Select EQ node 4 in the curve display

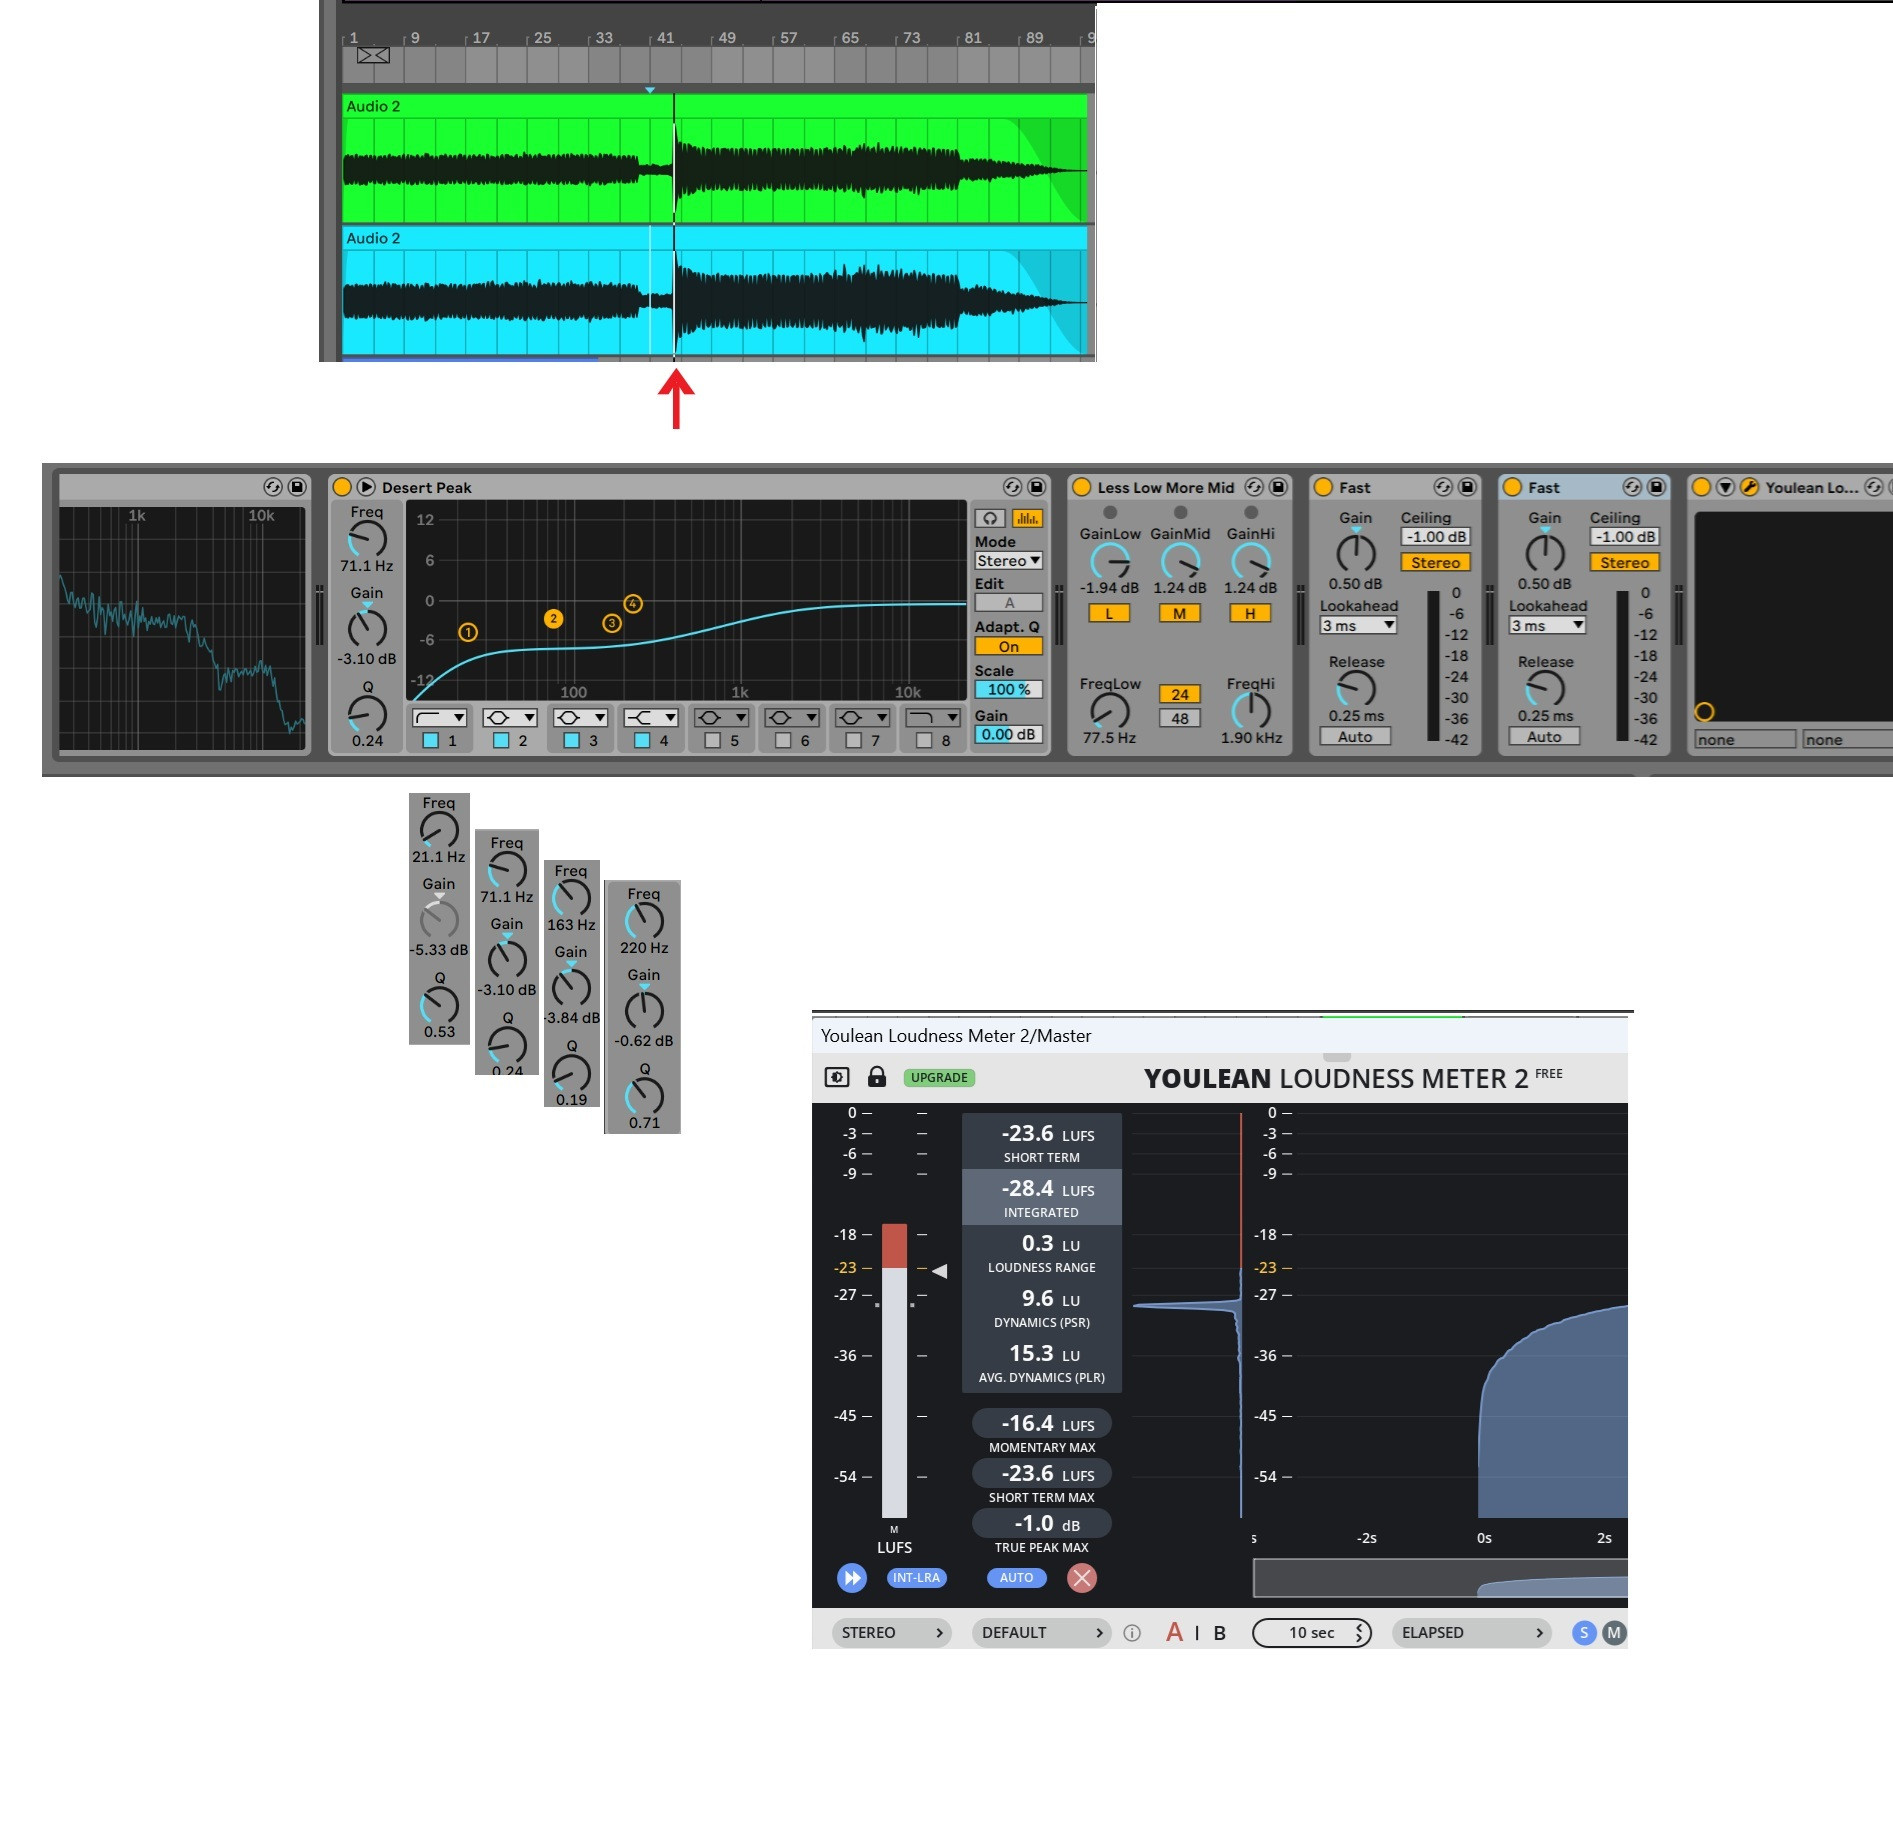[x=633, y=604]
